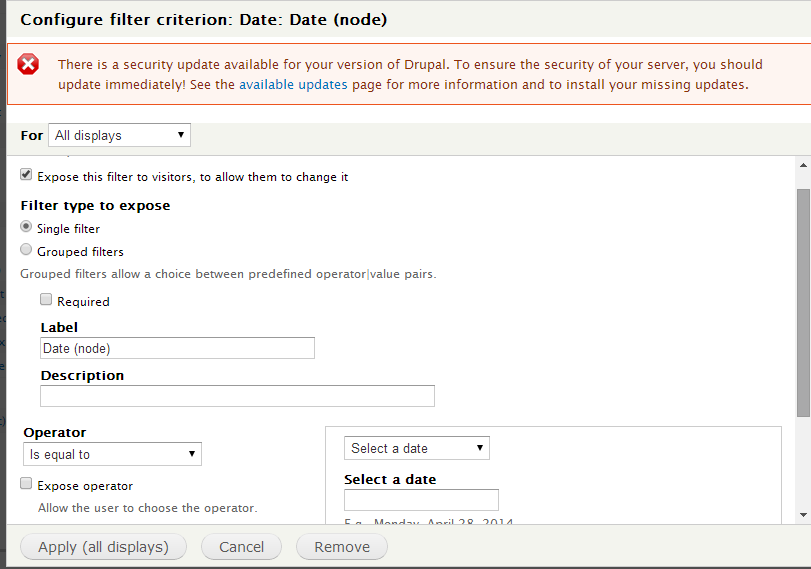This screenshot has width=811, height=569.
Task: Select the Single filter radio button
Action: tap(26, 227)
